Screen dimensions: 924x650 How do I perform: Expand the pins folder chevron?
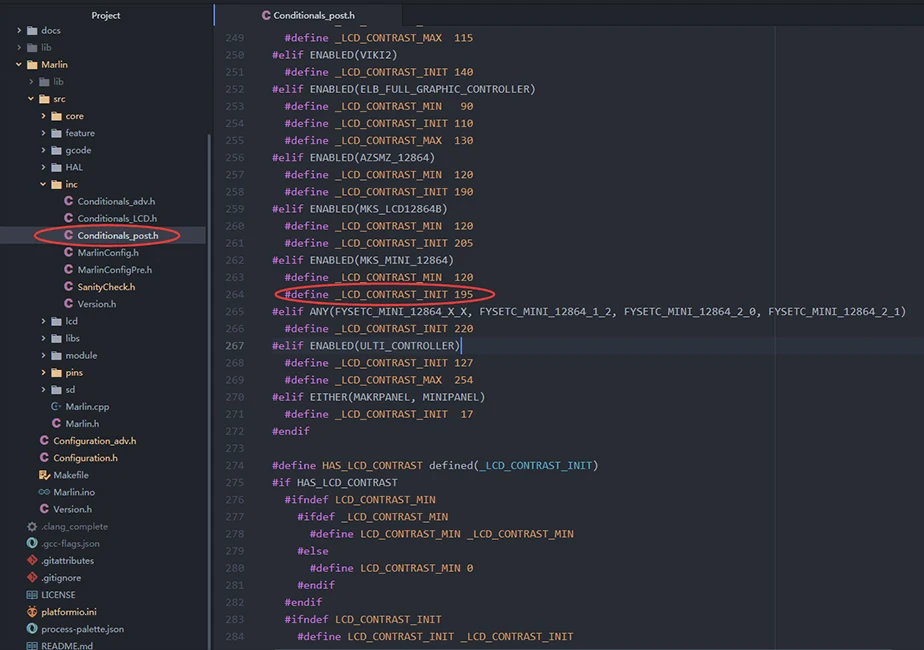43,372
